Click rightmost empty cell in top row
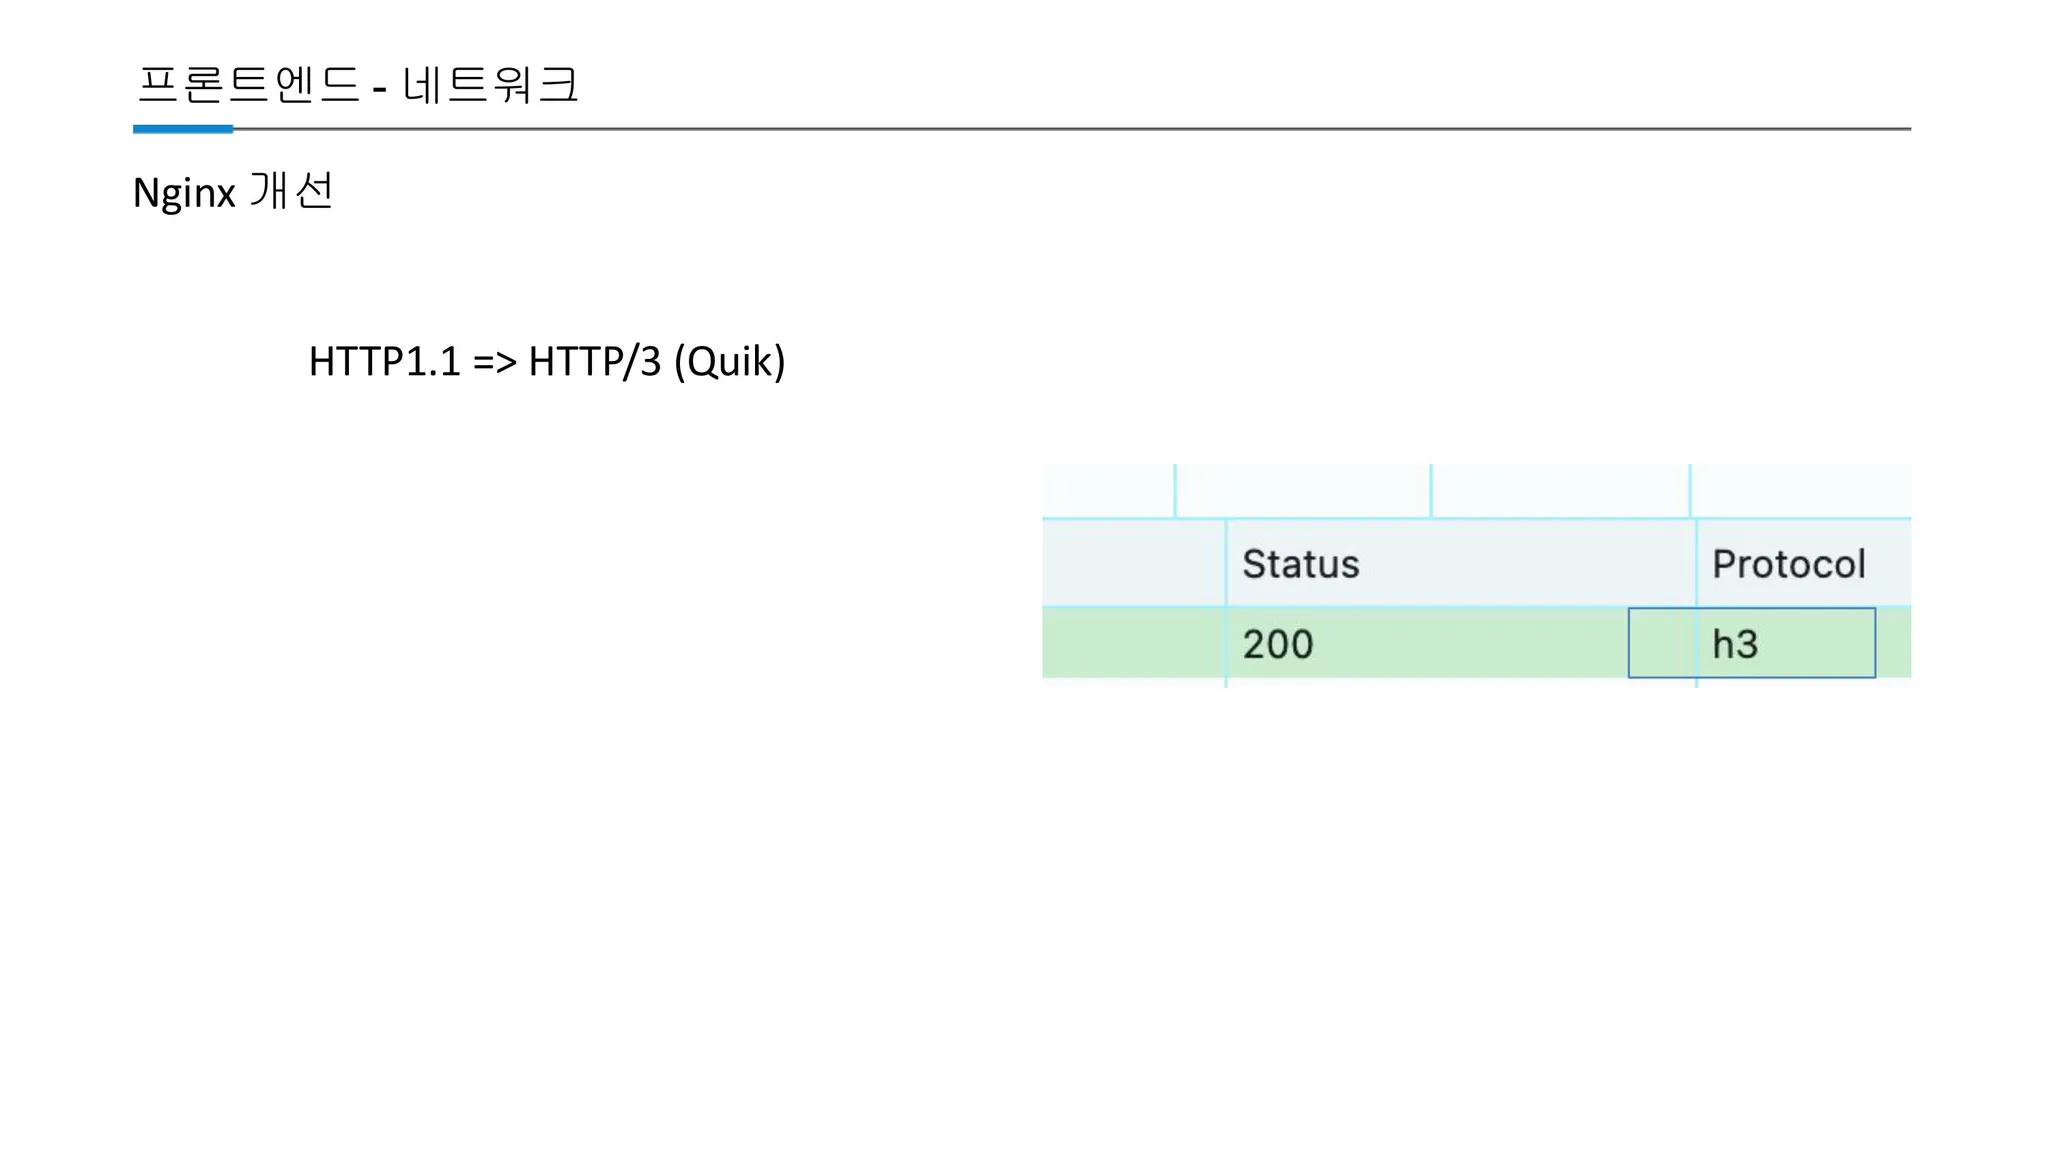 [x=1800, y=491]
